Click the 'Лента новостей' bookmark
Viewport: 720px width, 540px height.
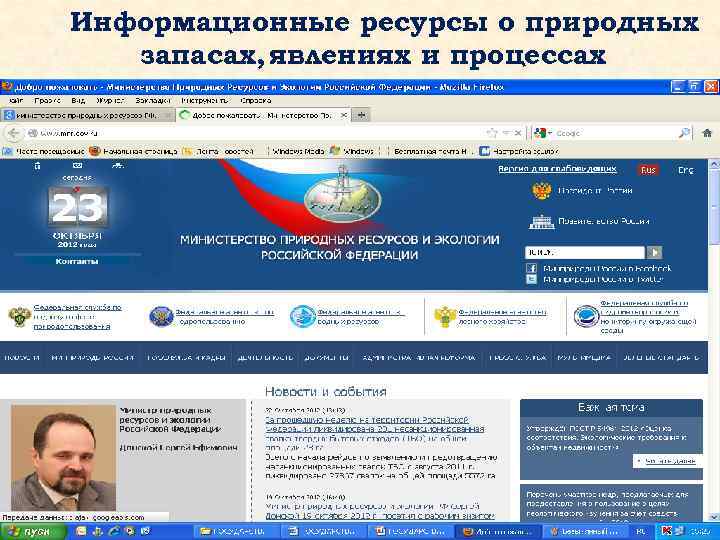(x=218, y=151)
